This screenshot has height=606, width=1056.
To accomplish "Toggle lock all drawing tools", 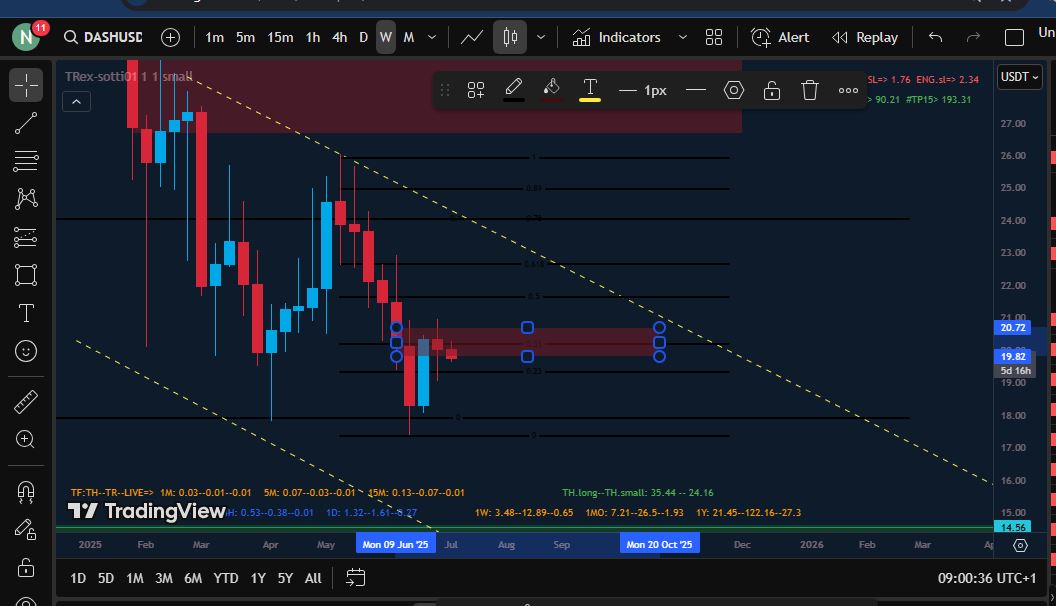I will coord(26,568).
